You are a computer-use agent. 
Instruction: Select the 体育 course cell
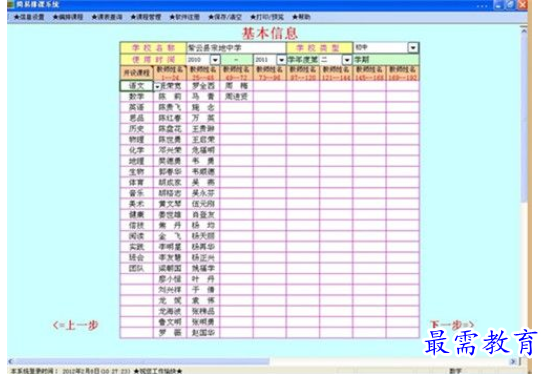point(136,182)
